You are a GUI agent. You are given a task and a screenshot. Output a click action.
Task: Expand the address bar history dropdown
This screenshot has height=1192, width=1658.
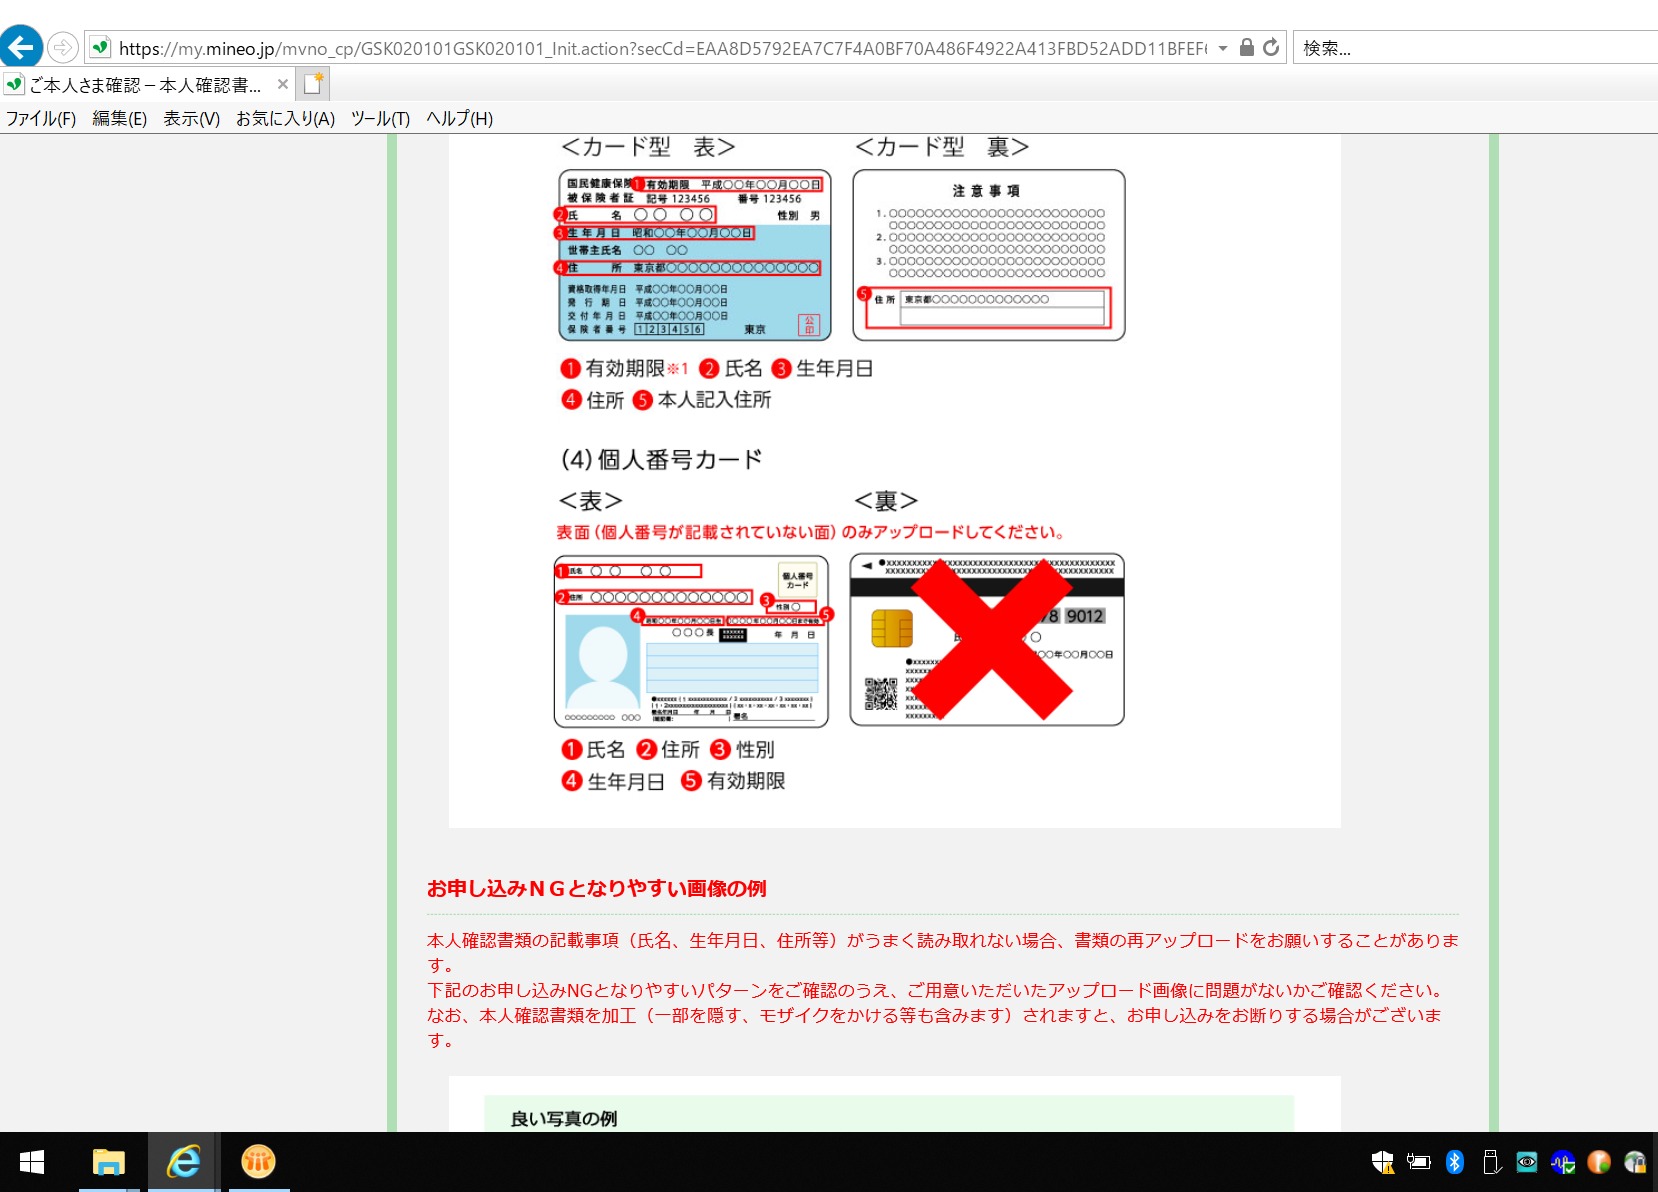pos(1223,48)
